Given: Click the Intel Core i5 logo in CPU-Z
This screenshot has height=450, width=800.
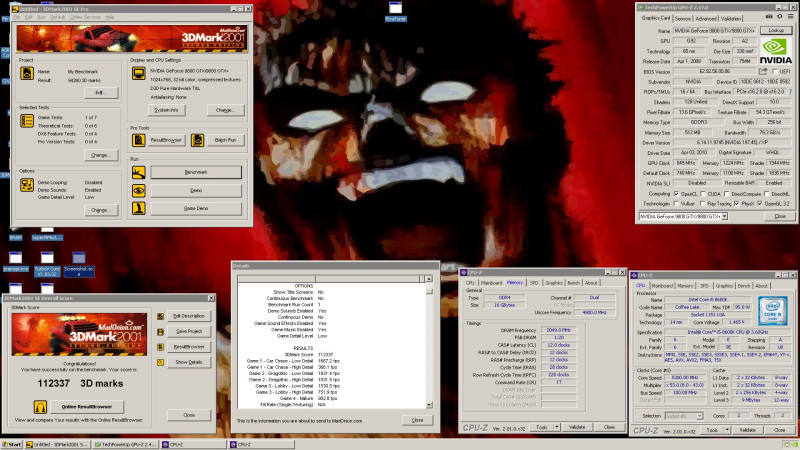Looking at the screenshot, I should (x=772, y=311).
